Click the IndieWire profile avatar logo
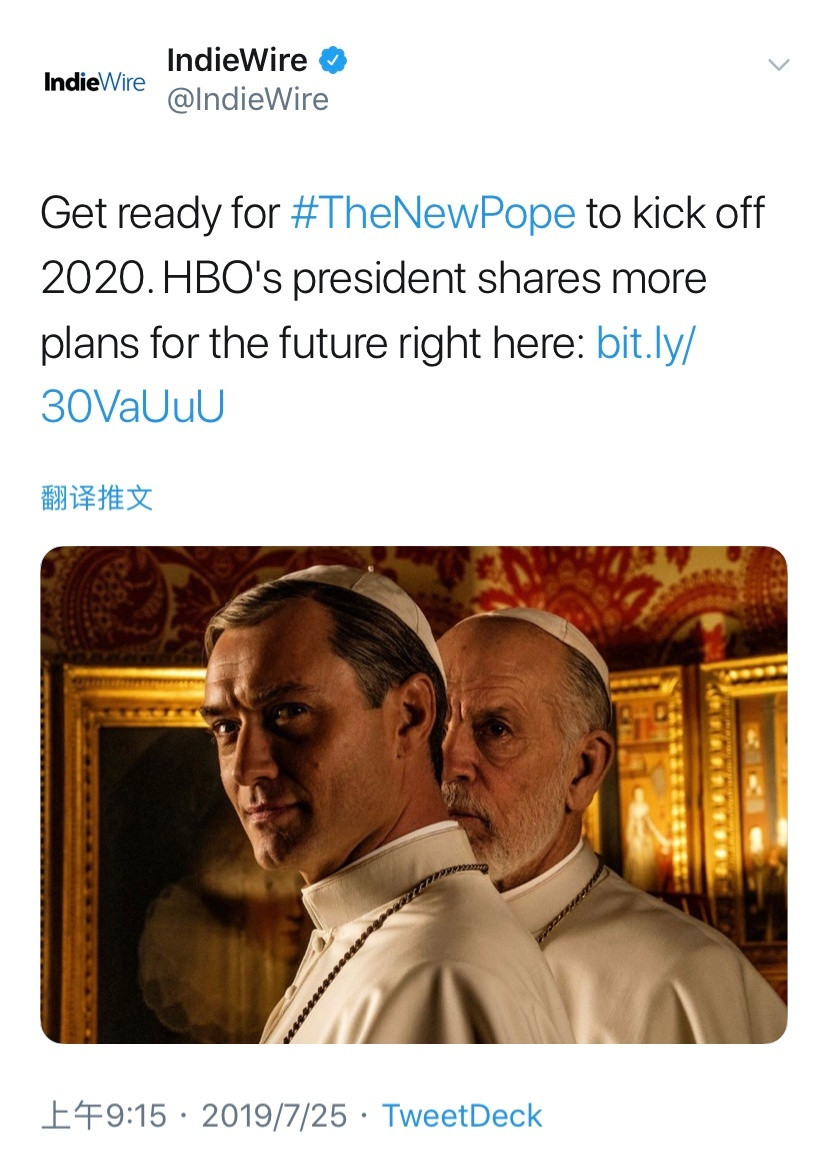 coord(95,82)
